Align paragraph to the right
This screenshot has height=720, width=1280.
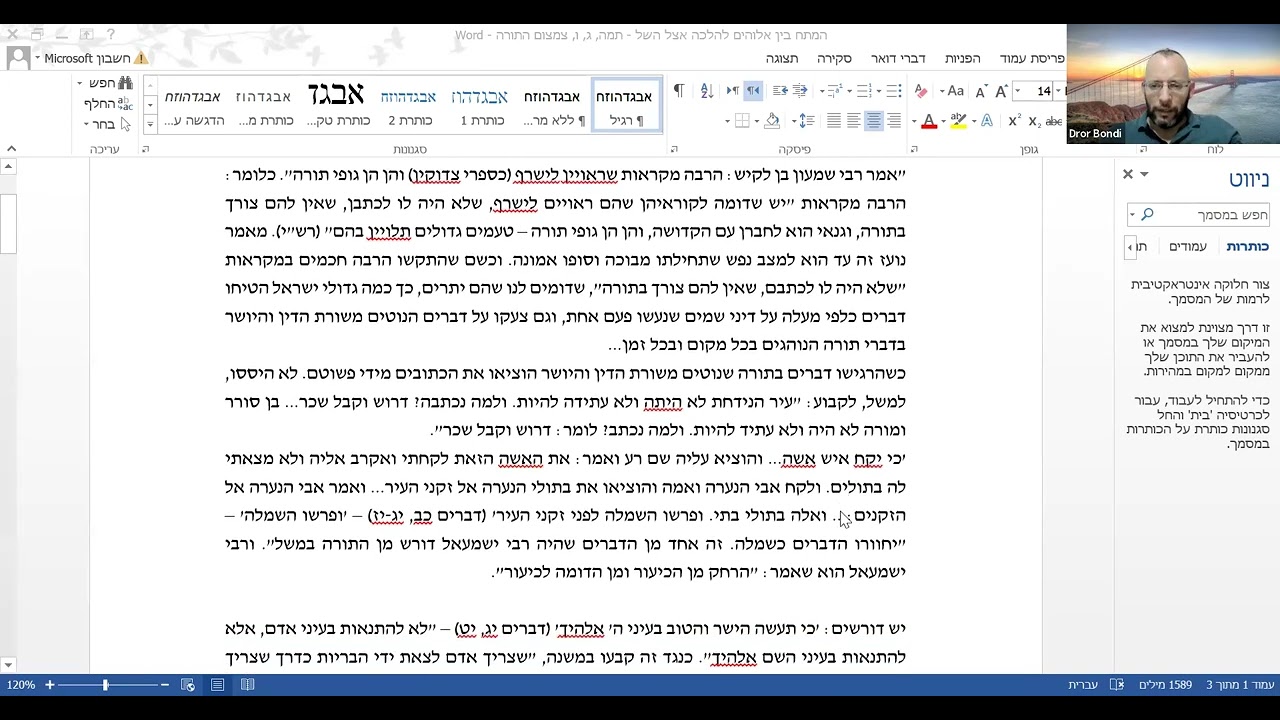pyautogui.click(x=894, y=121)
